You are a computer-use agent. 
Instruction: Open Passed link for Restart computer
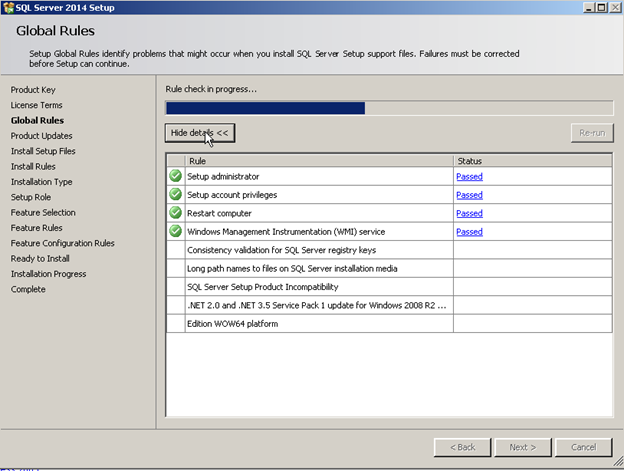pos(469,213)
